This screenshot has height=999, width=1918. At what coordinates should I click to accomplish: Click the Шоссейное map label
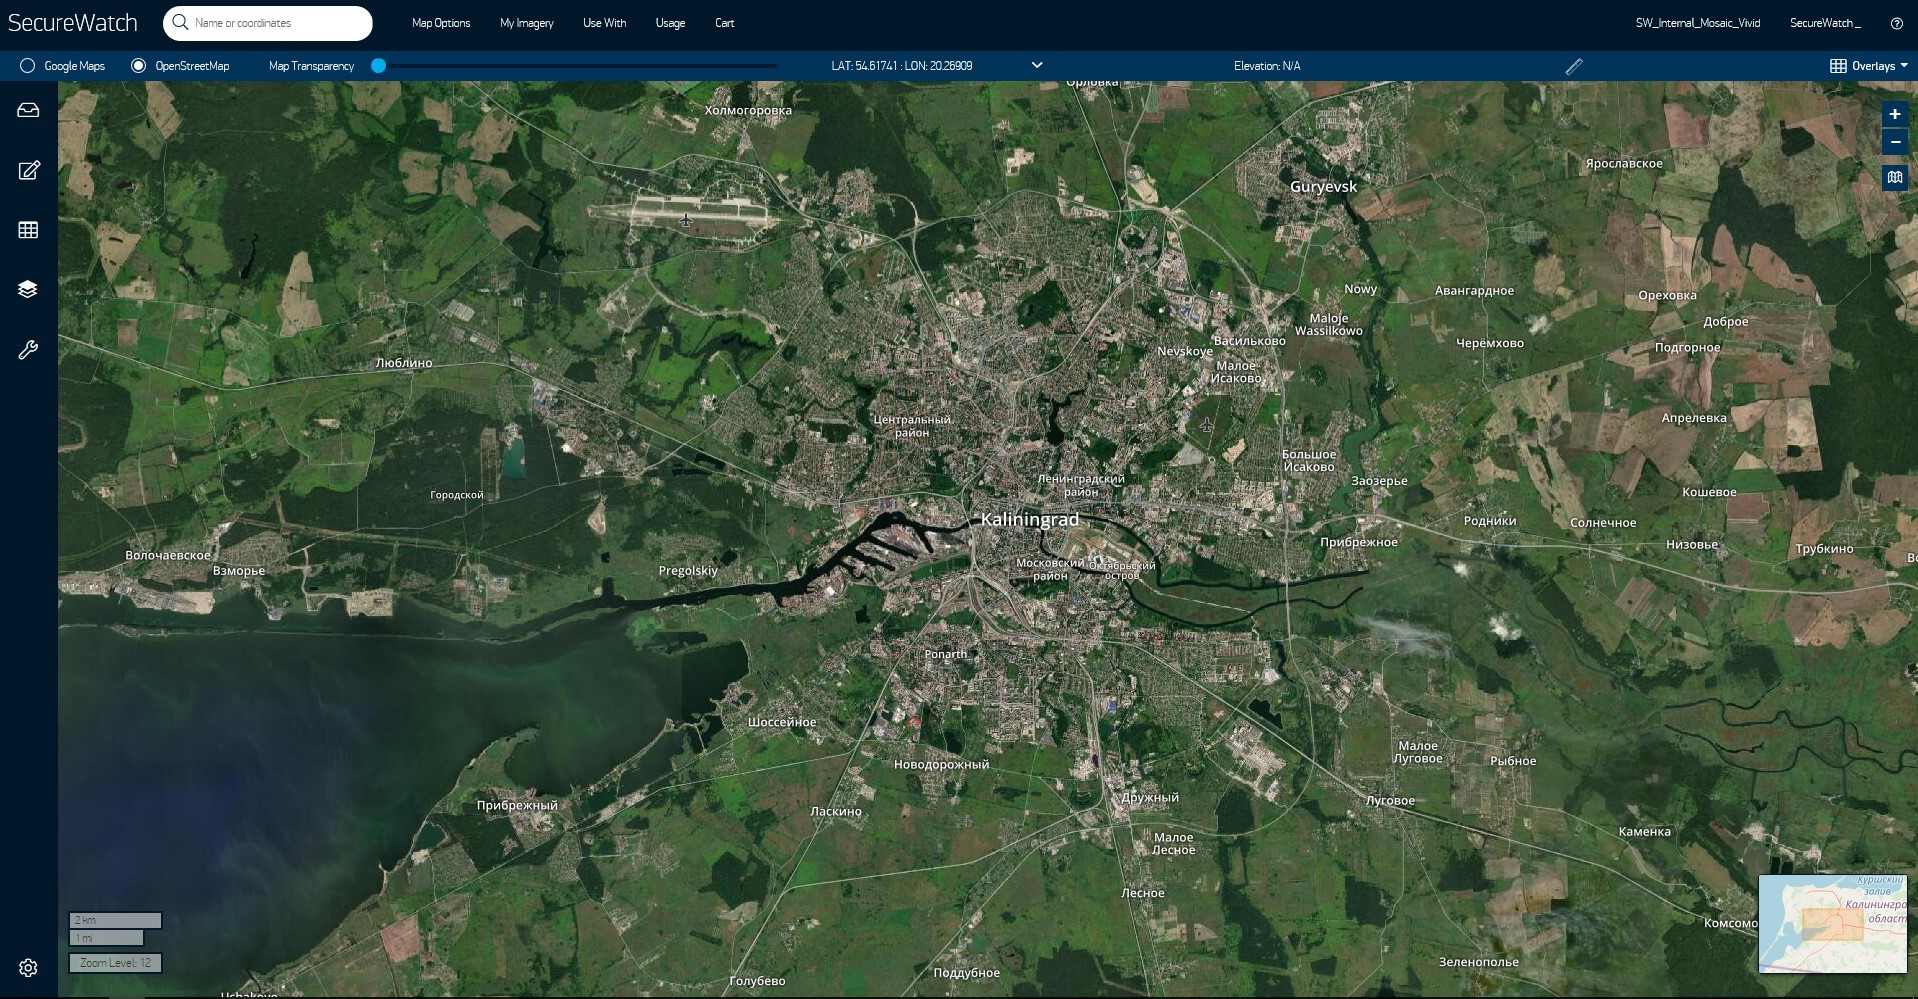tap(782, 722)
